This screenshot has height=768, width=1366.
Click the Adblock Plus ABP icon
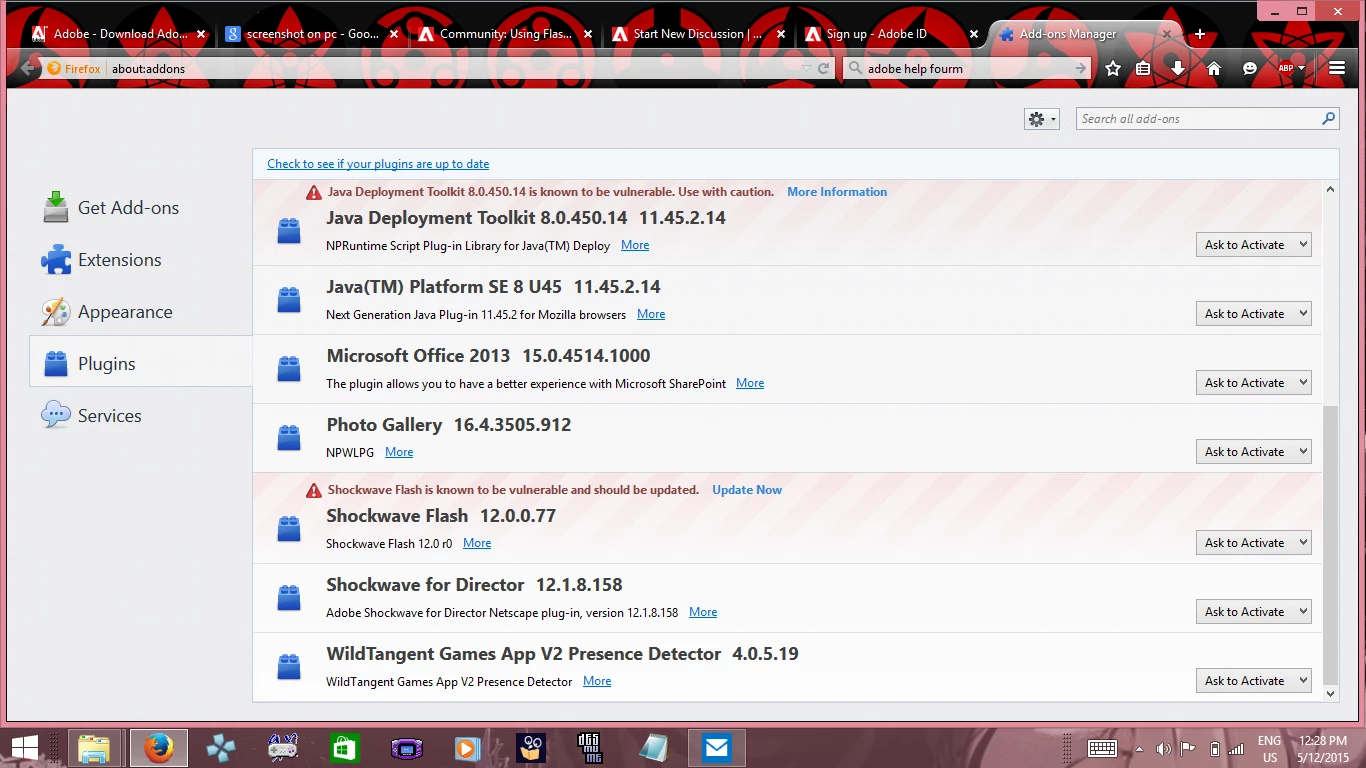[x=1286, y=68]
